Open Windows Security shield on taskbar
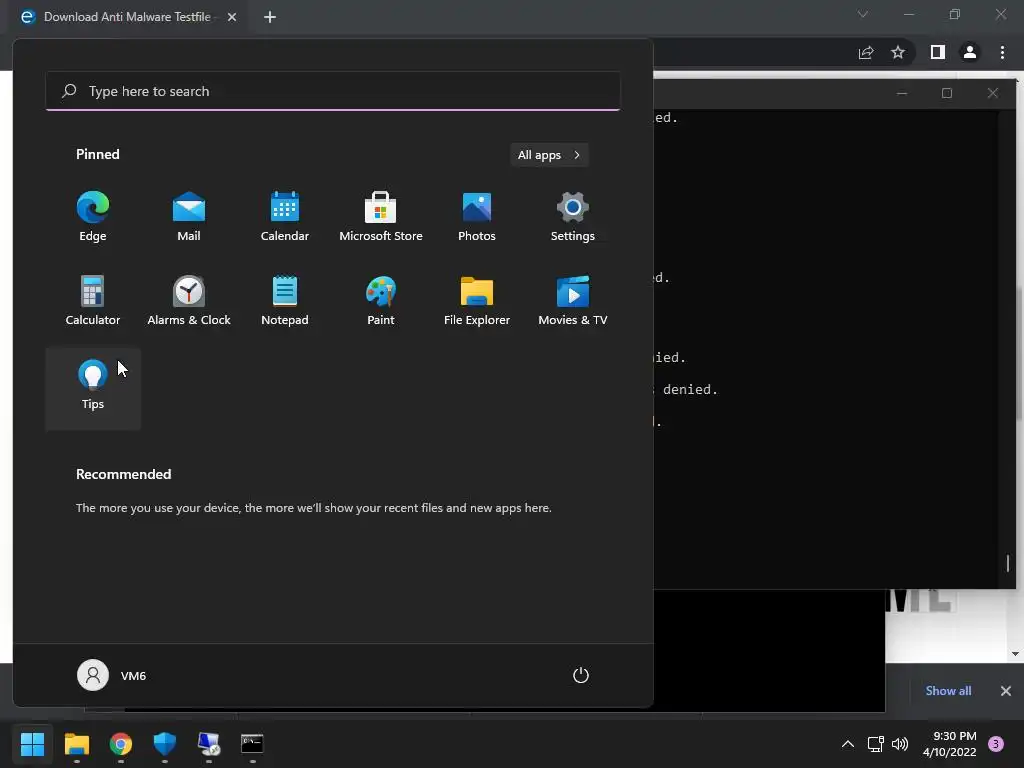Screen dimensions: 1024x768 [165, 744]
